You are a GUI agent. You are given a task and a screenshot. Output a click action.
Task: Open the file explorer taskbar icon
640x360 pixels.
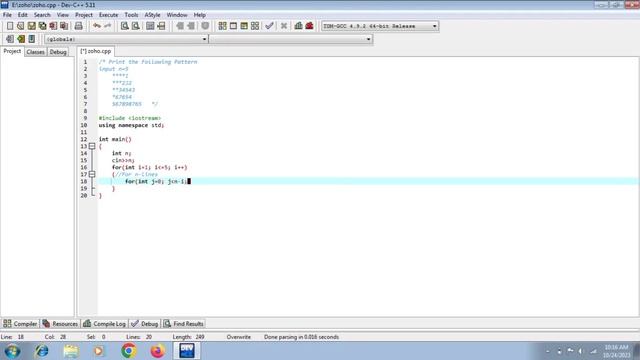tap(71, 351)
